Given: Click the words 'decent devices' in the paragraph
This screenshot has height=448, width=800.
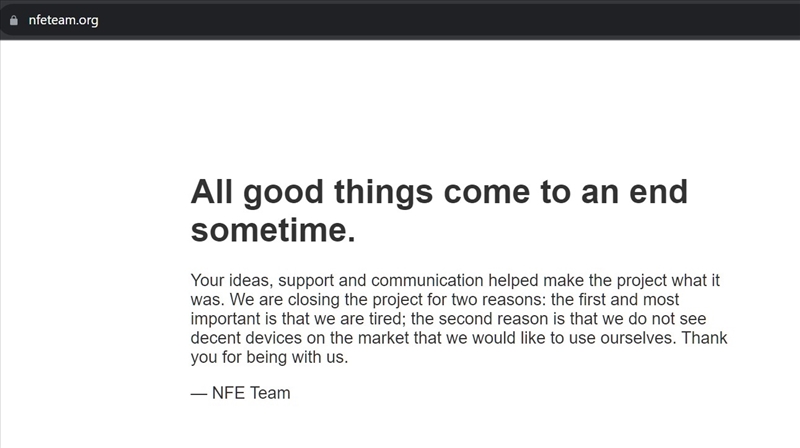Looking at the screenshot, I should 244,339.
